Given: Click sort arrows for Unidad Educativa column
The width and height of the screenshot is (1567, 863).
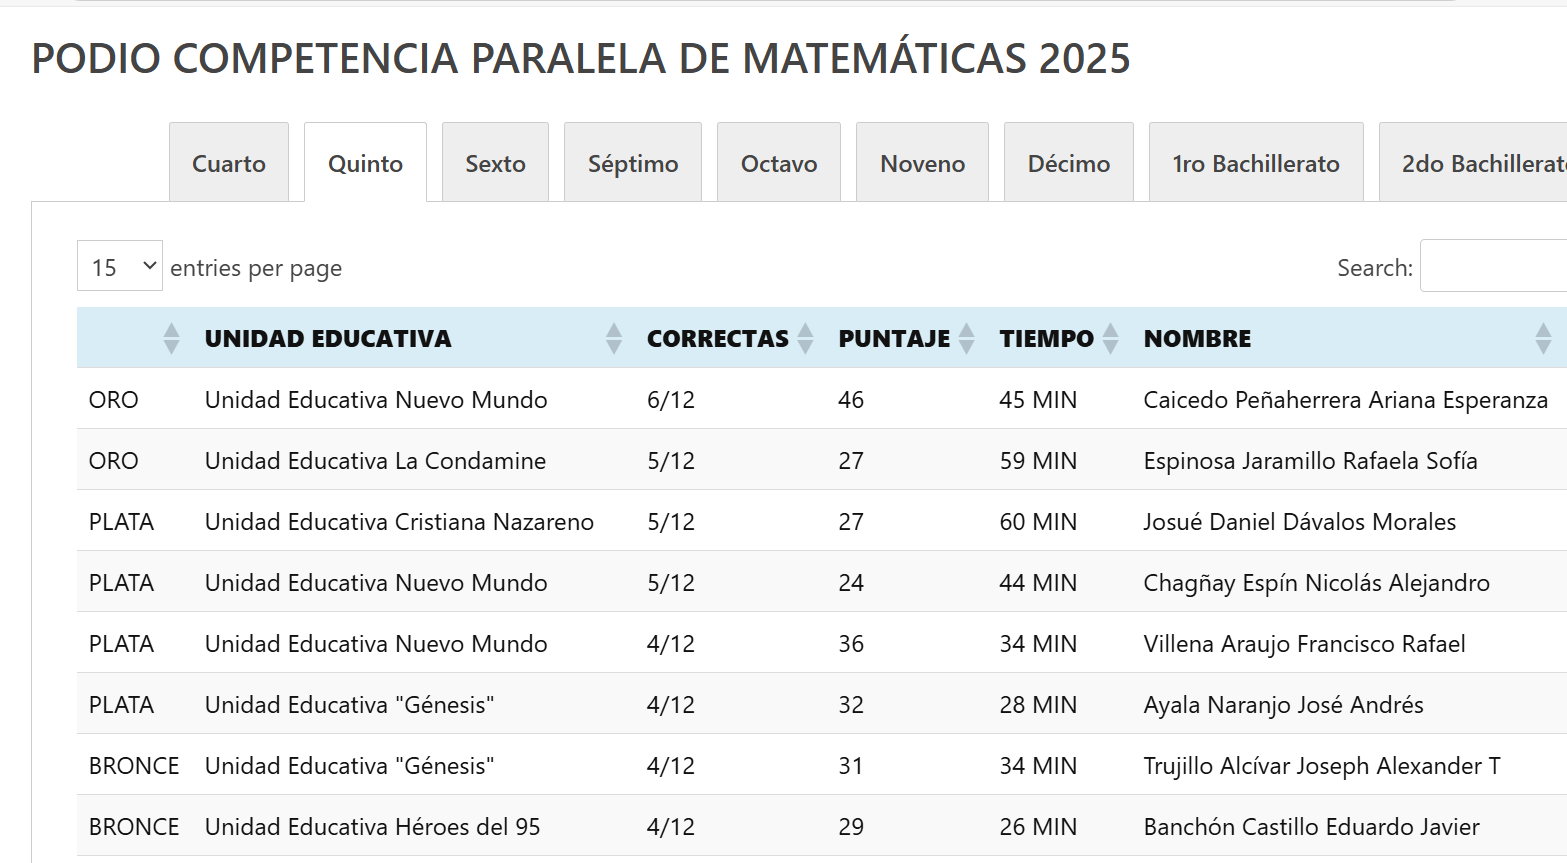Looking at the screenshot, I should tap(613, 339).
